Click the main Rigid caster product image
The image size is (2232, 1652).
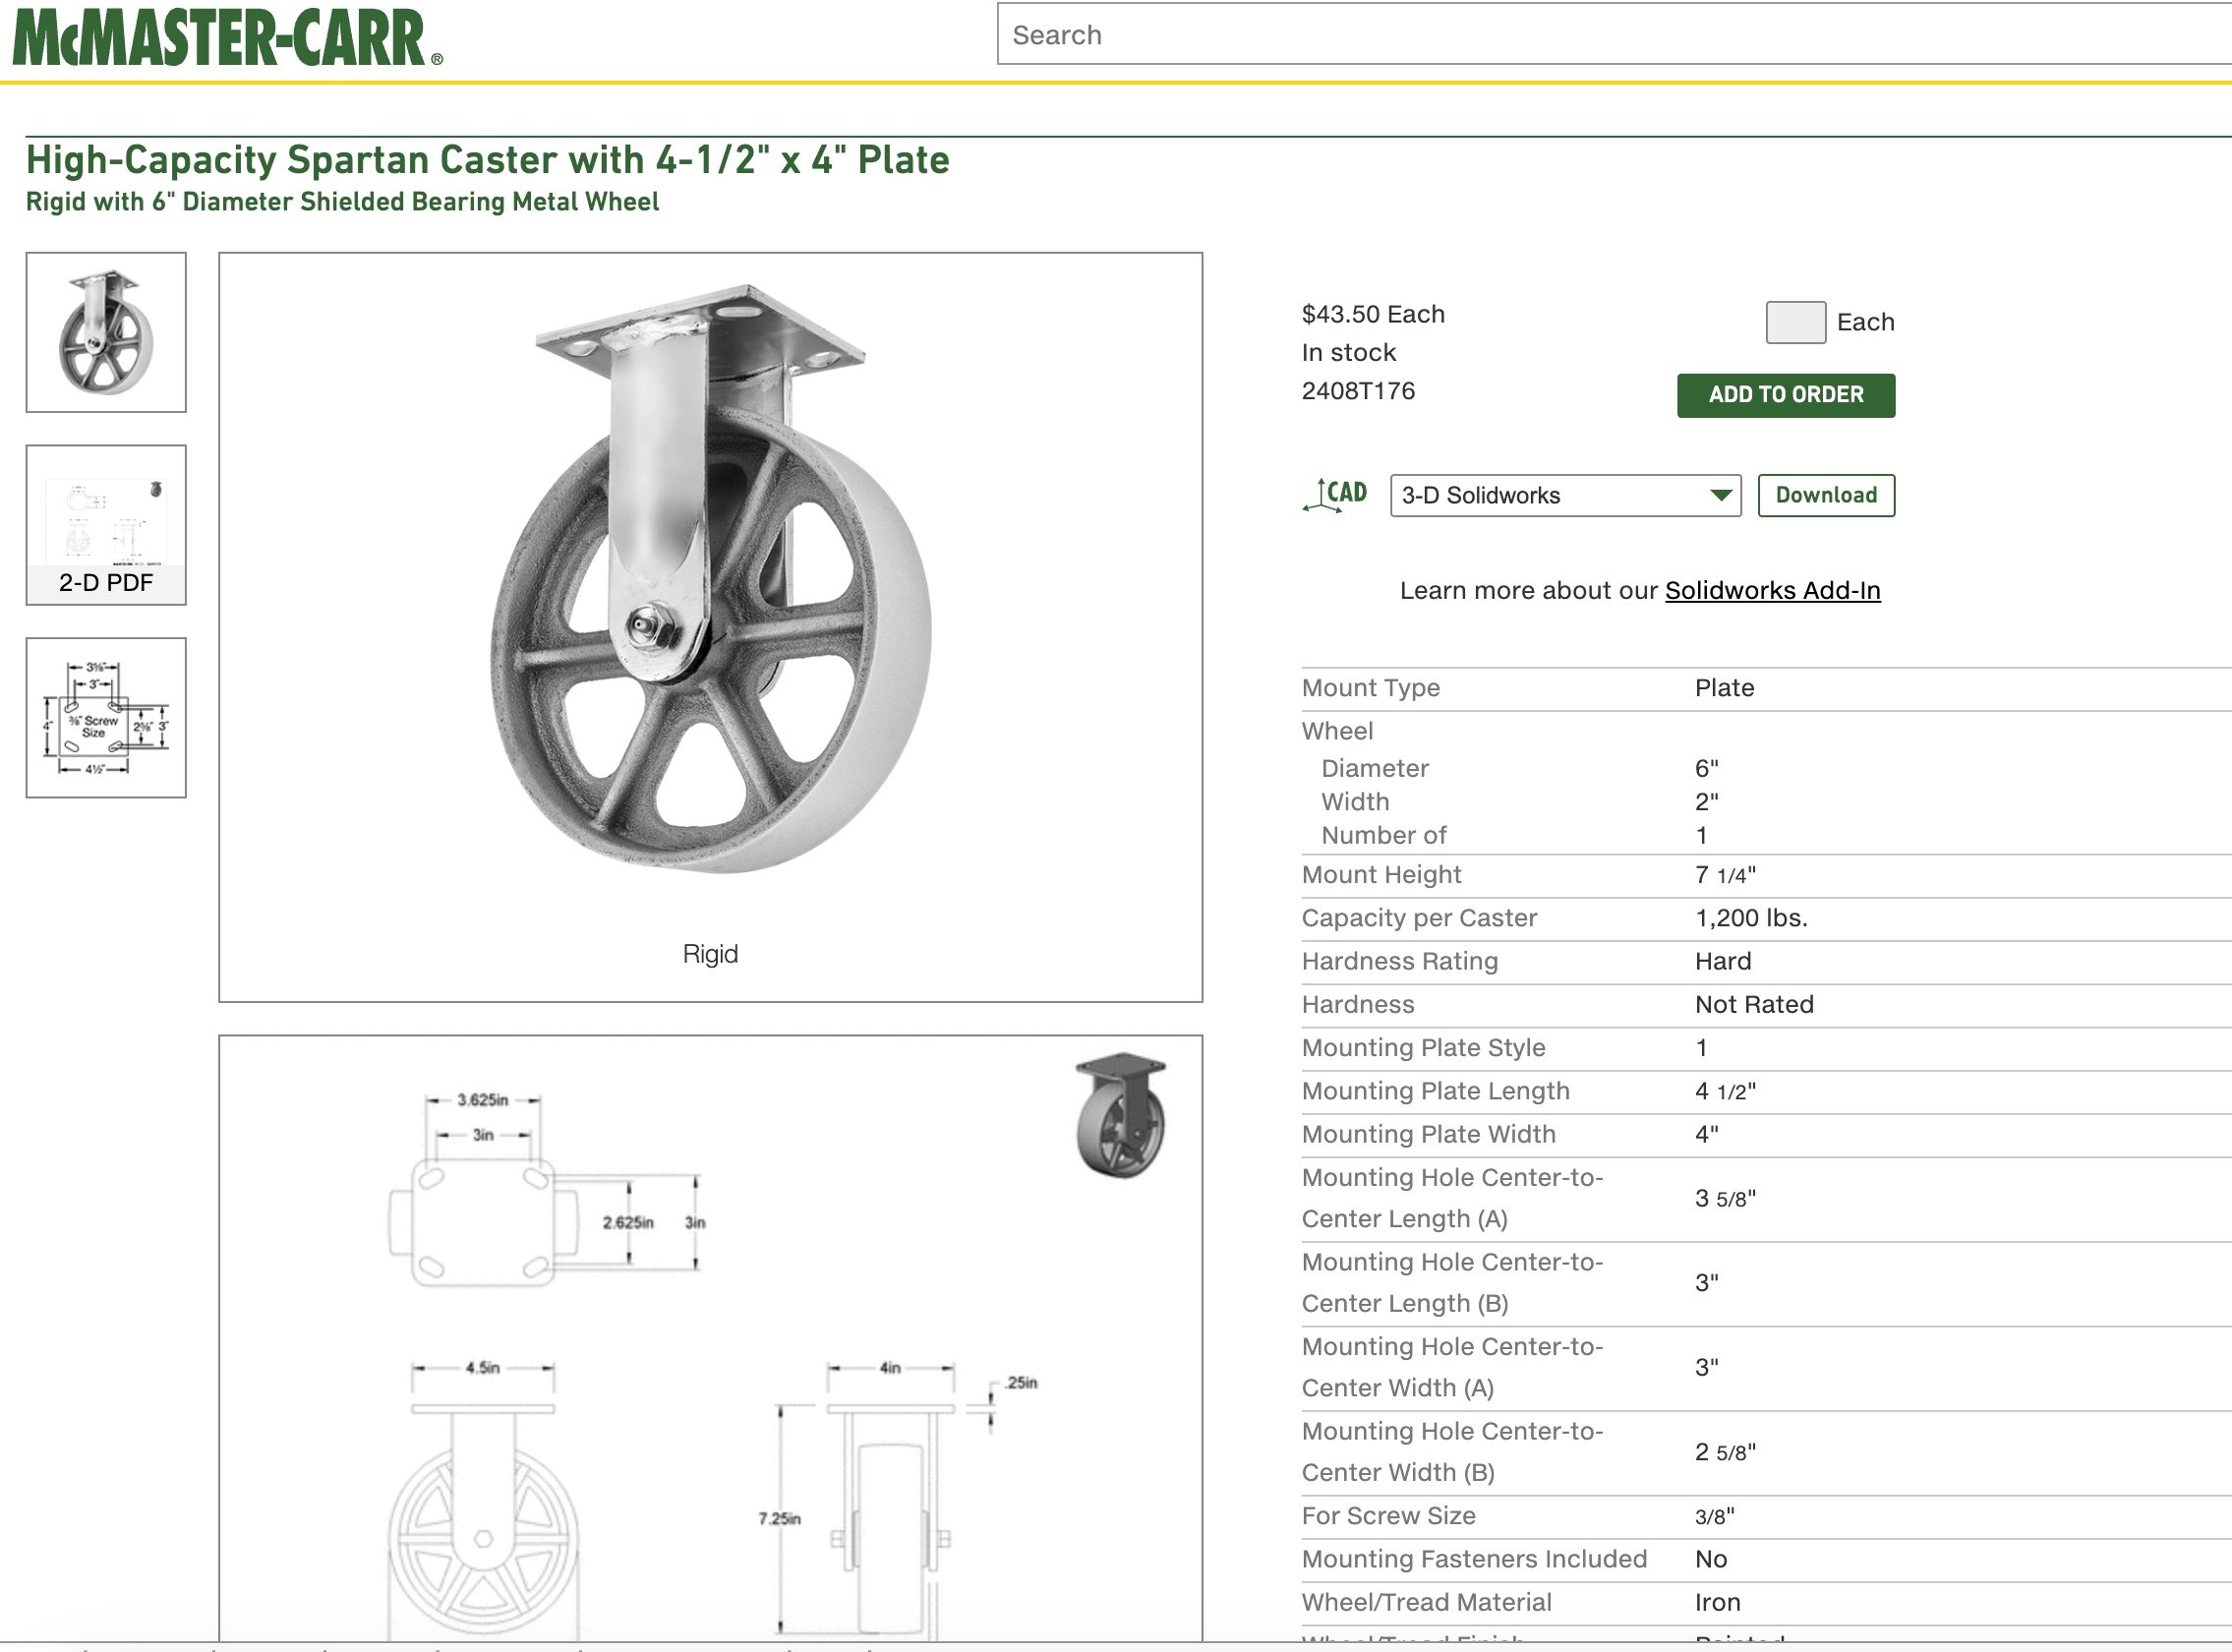pyautogui.click(x=710, y=580)
